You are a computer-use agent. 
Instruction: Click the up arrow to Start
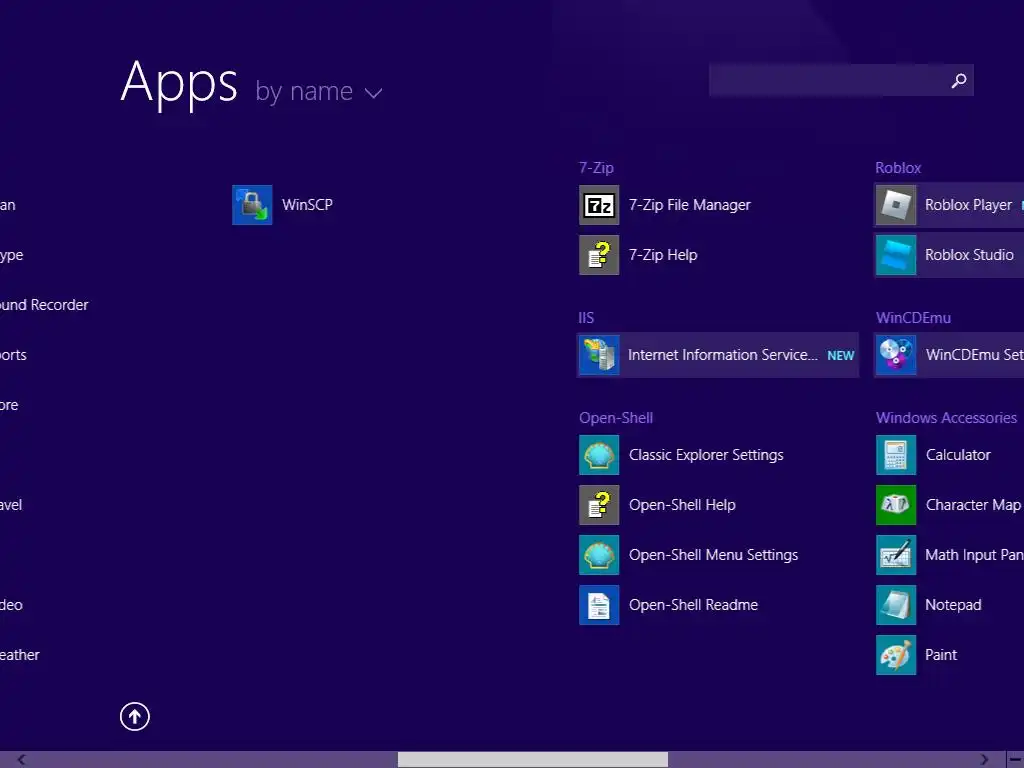coord(135,716)
